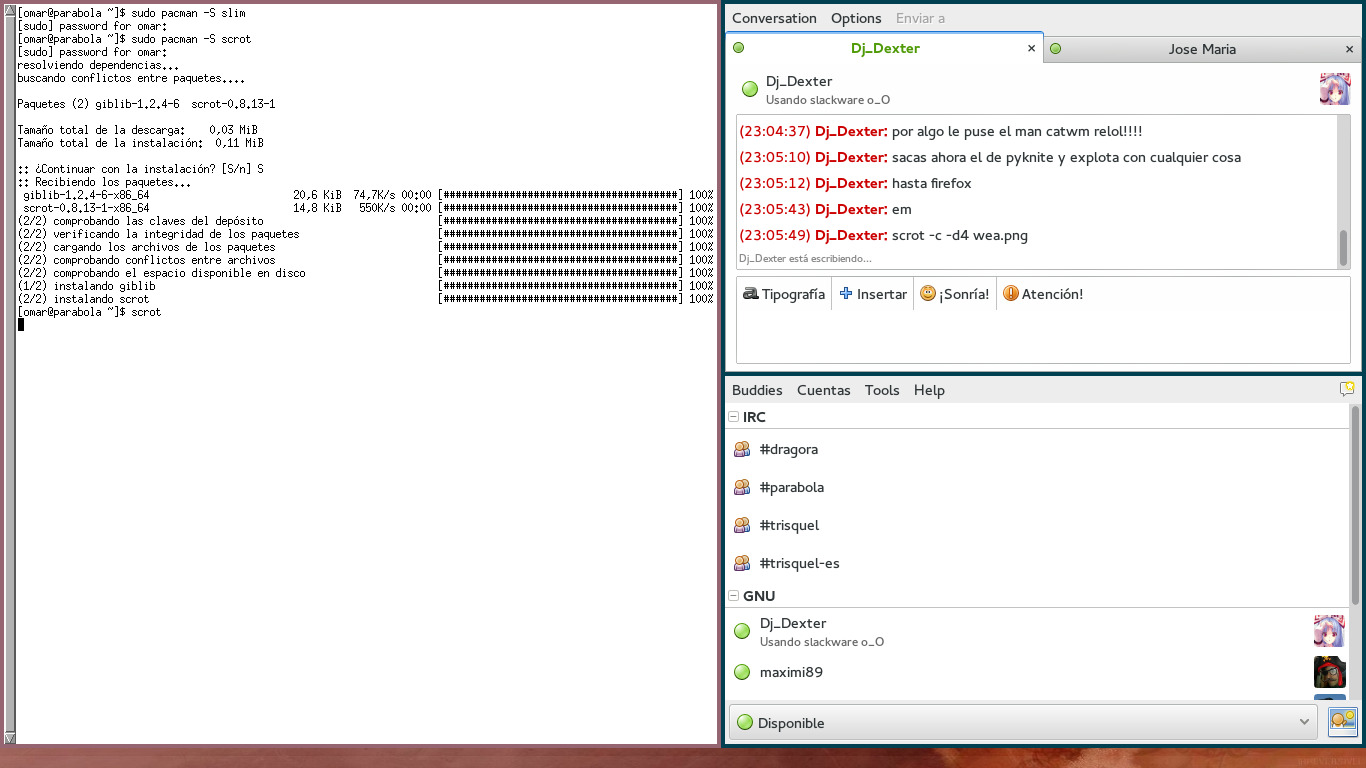Open the Disponible status dropdown
This screenshot has height=768, width=1366.
click(1023, 722)
